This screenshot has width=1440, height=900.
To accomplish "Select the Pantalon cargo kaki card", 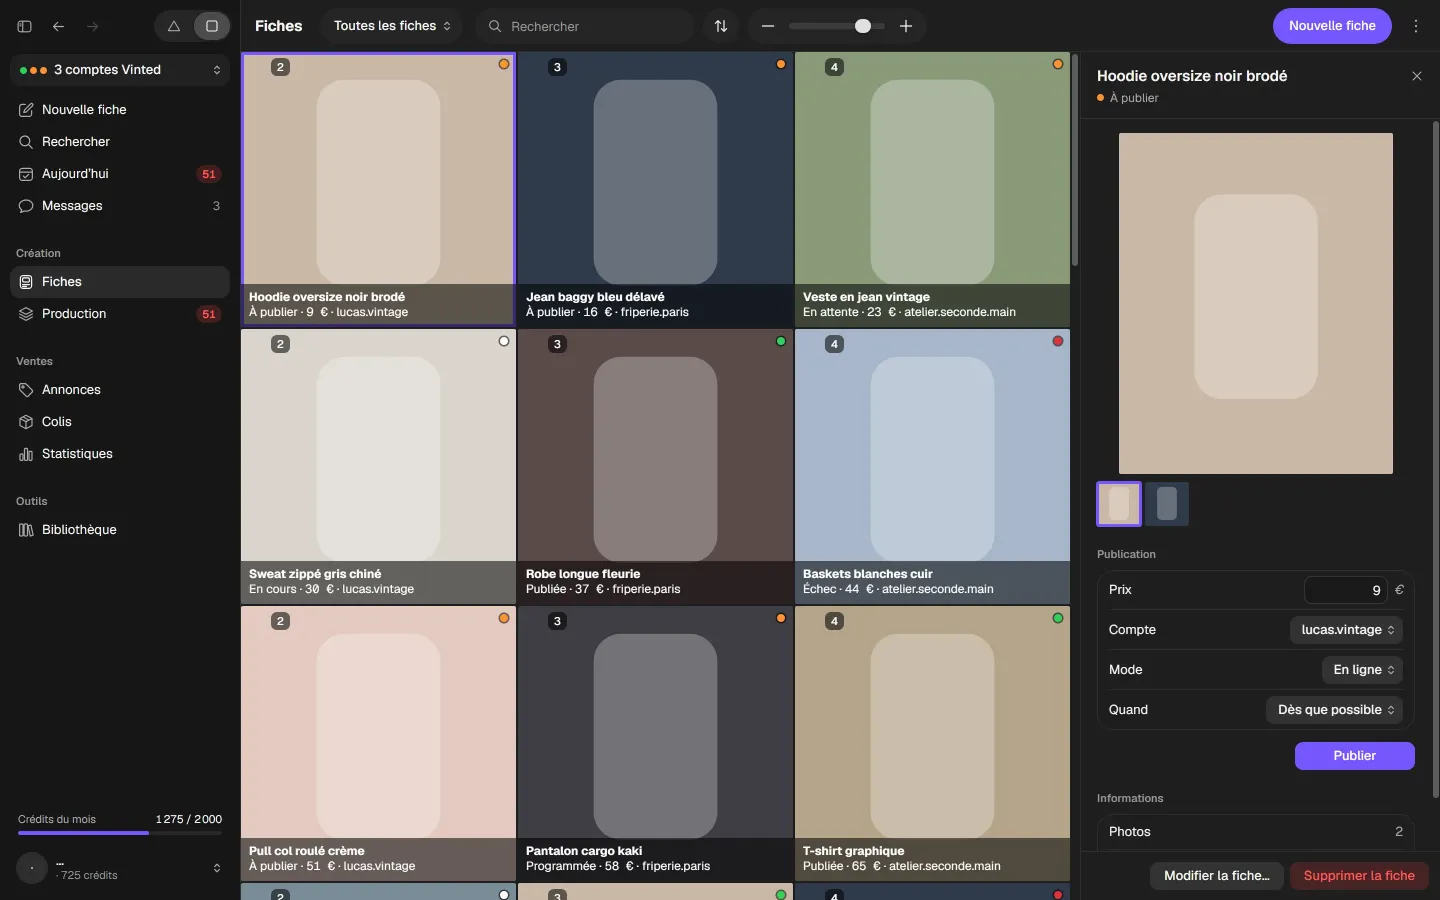I will [655, 743].
